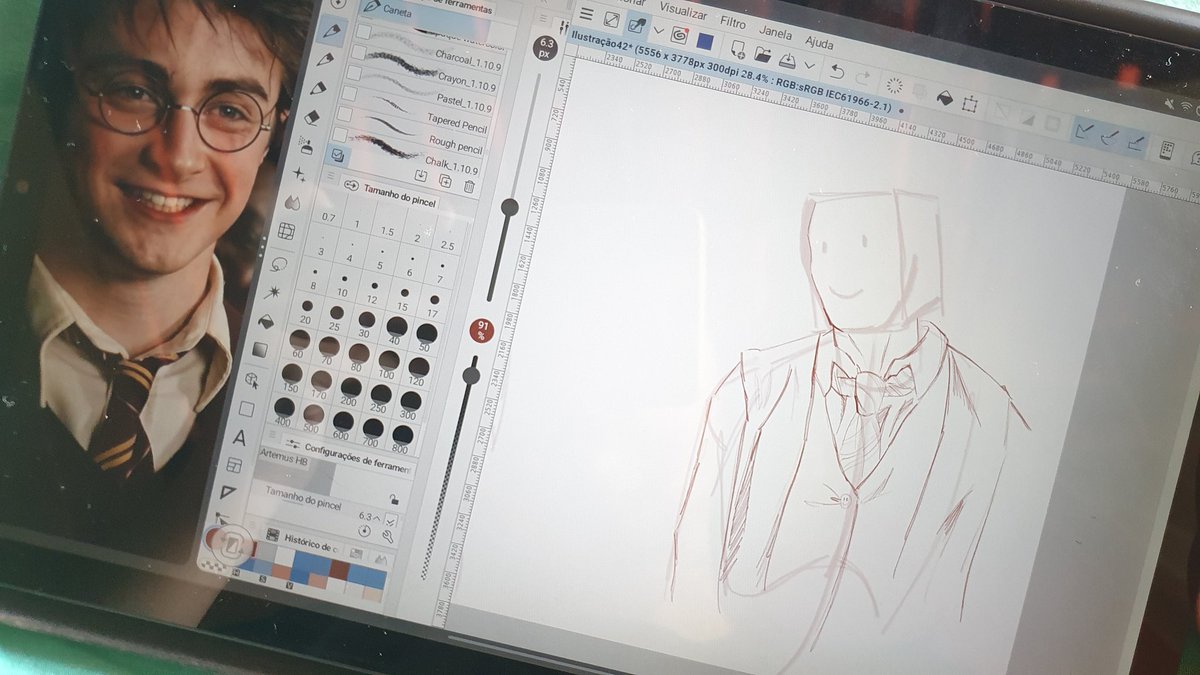Open the Visualizar menu
Screen dimensions: 1200x675
[x=683, y=13]
